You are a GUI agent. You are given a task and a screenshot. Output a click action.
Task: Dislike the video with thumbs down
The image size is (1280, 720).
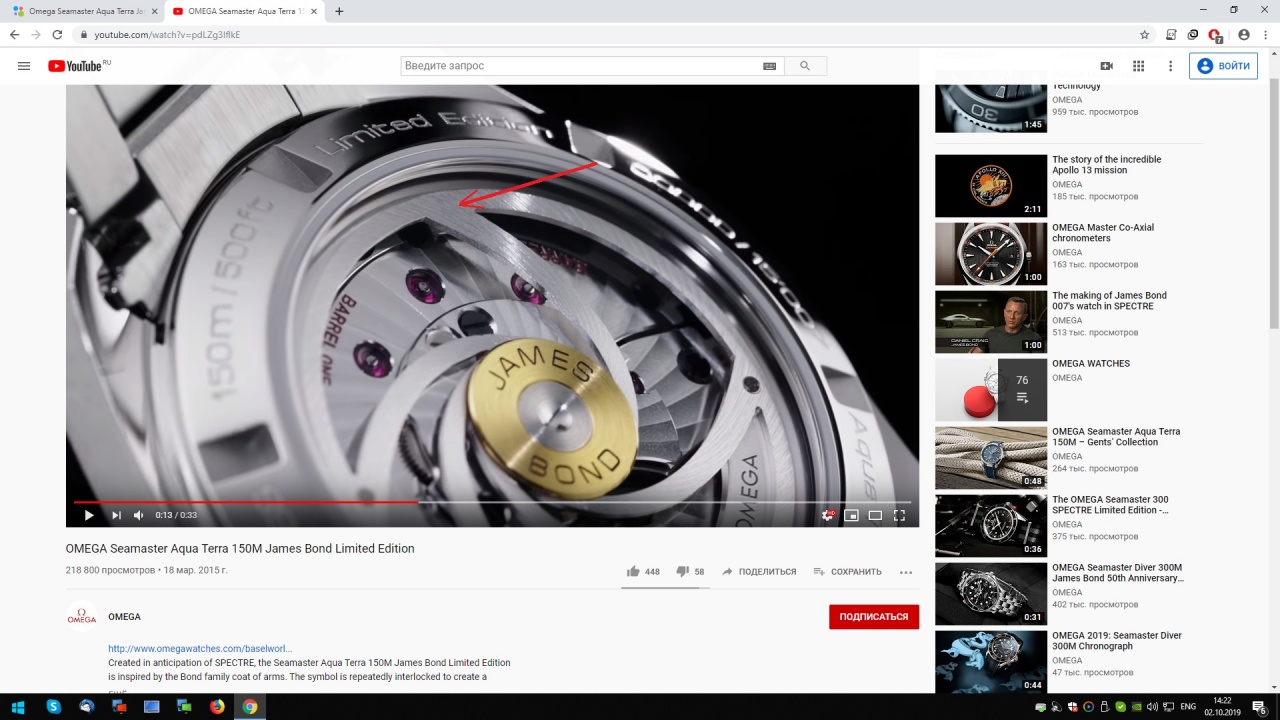[x=683, y=571]
